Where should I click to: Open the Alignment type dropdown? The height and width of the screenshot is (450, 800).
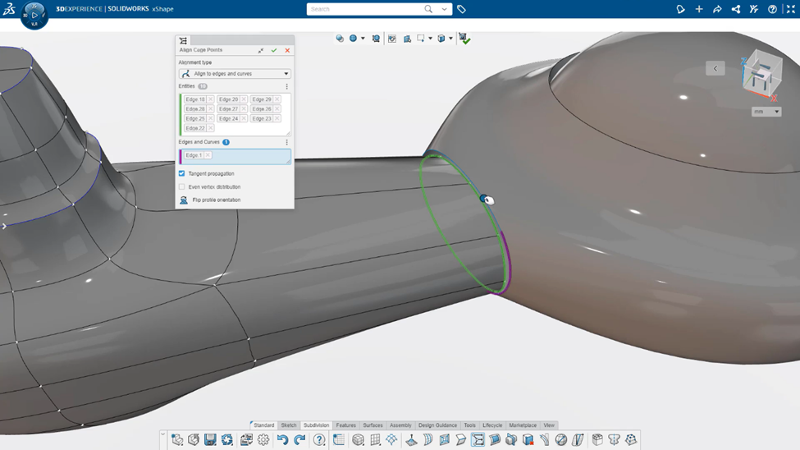pos(235,73)
